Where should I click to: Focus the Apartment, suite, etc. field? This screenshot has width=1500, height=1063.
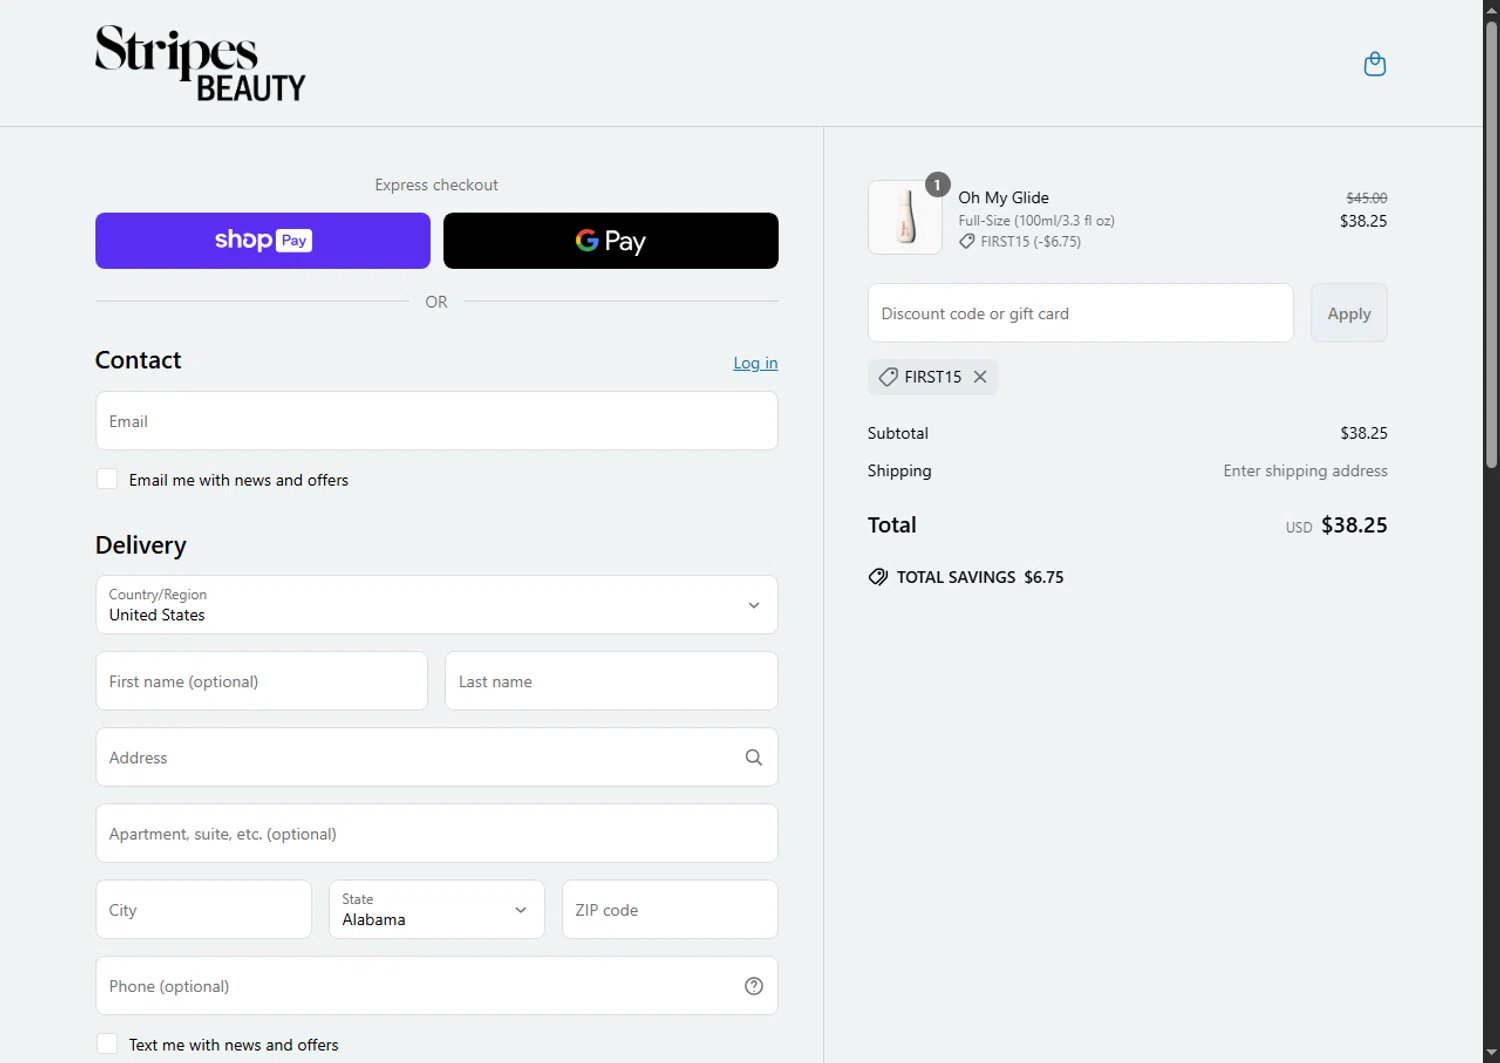pos(437,833)
